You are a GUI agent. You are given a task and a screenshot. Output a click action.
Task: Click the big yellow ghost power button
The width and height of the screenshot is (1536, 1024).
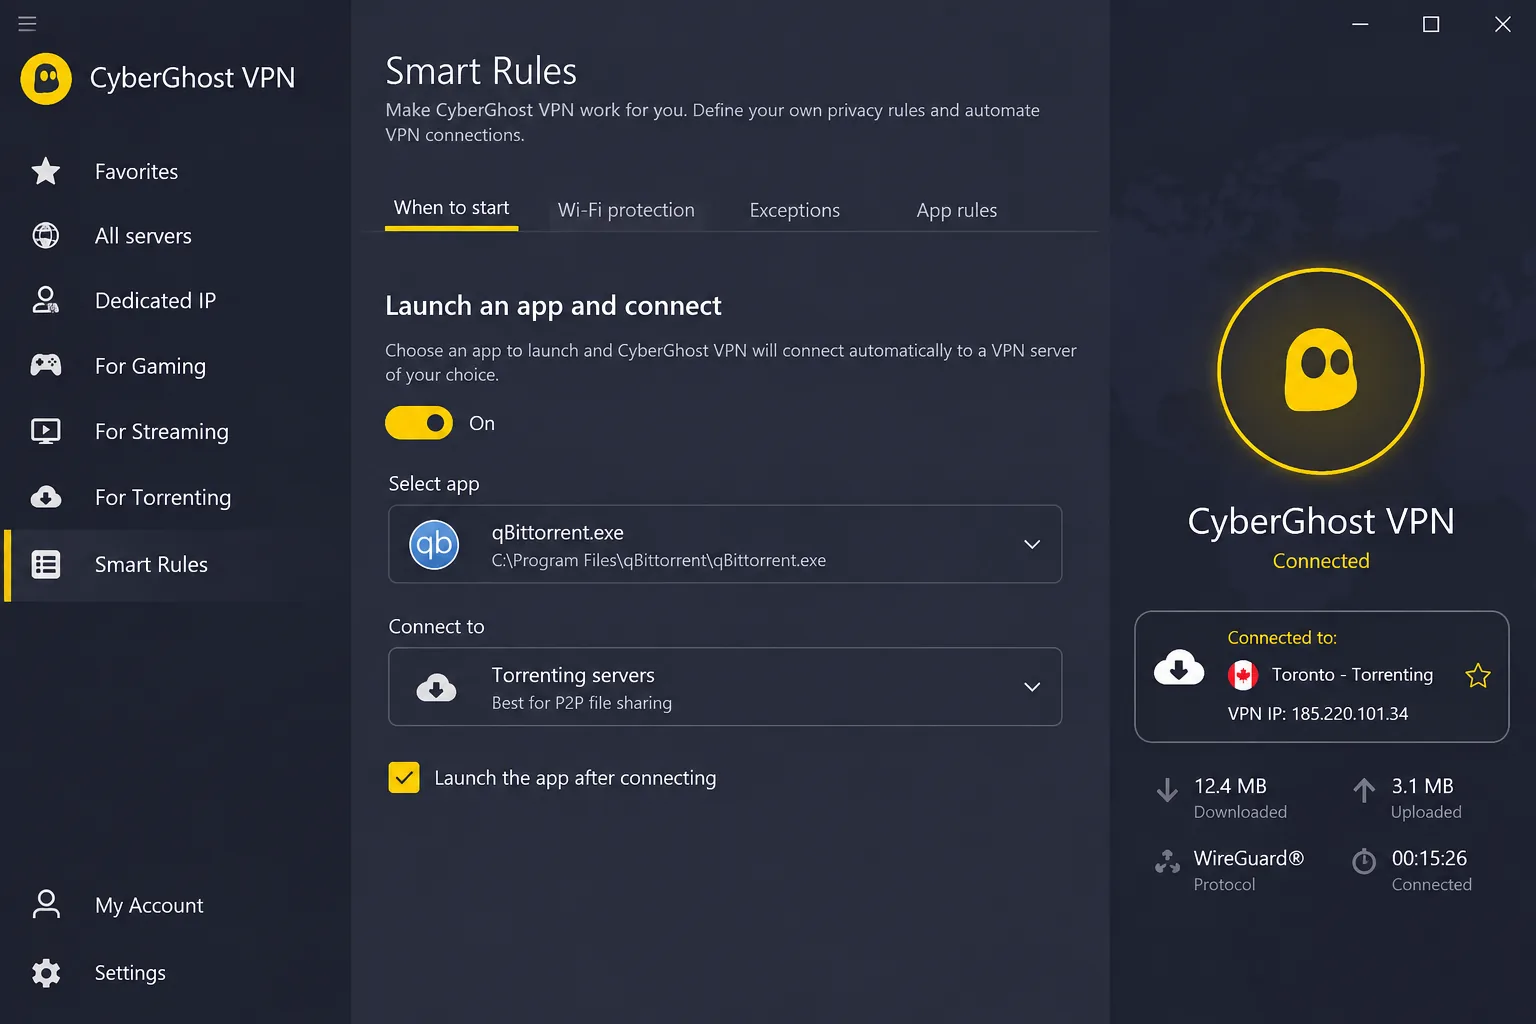coord(1321,371)
